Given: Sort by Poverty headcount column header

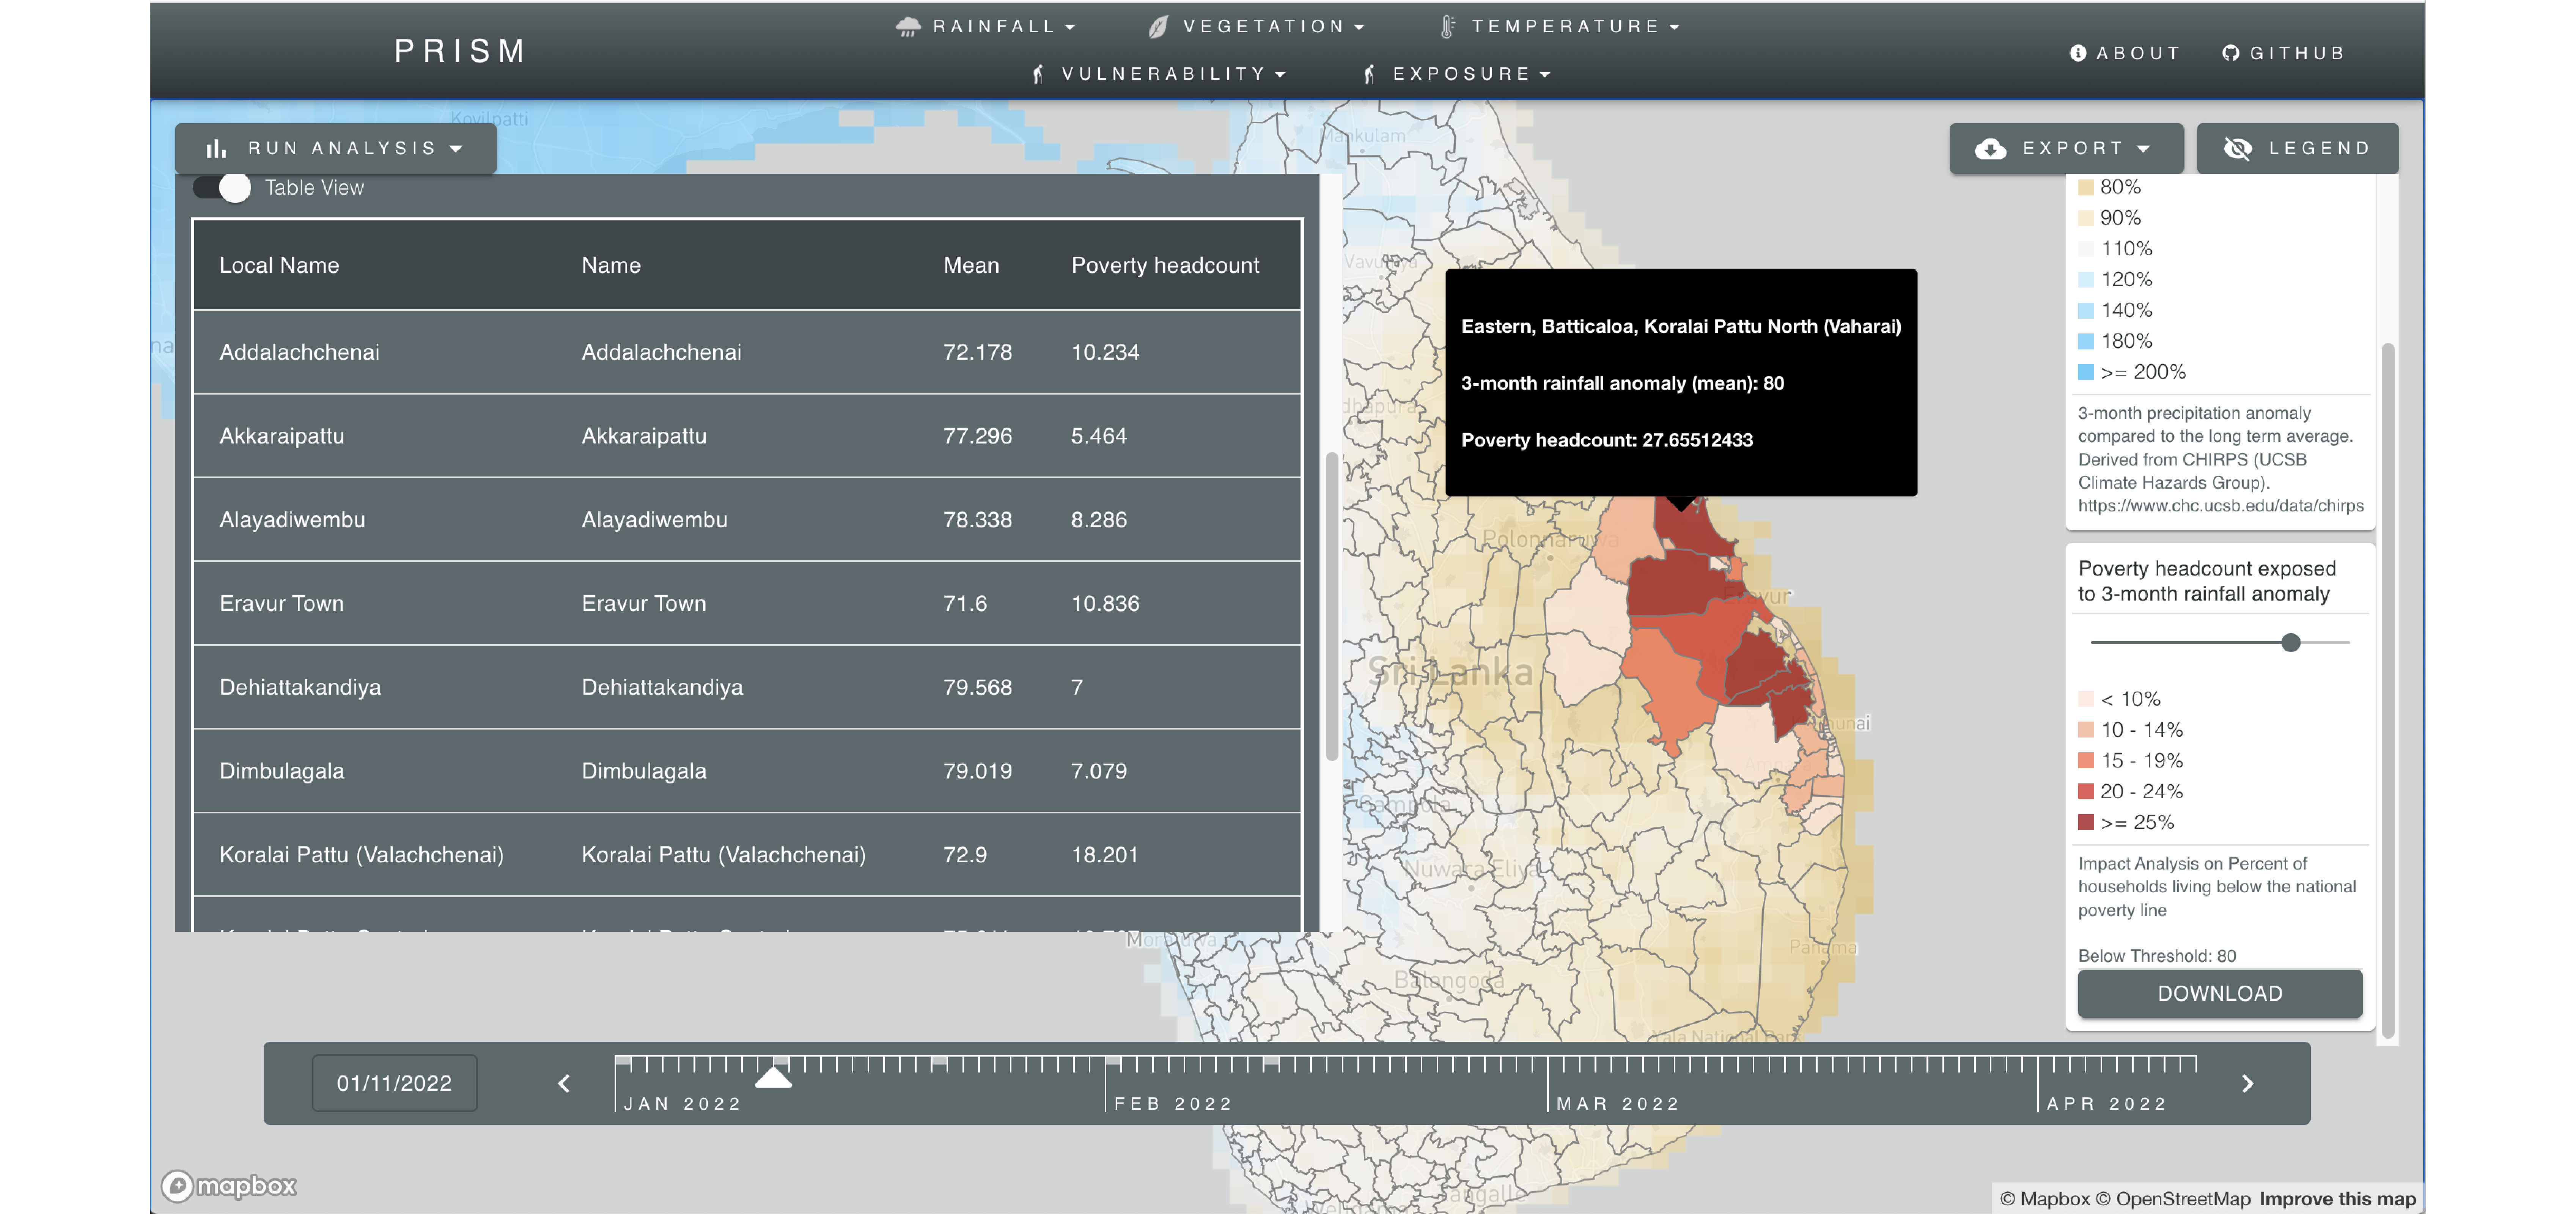Looking at the screenshot, I should 1165,265.
